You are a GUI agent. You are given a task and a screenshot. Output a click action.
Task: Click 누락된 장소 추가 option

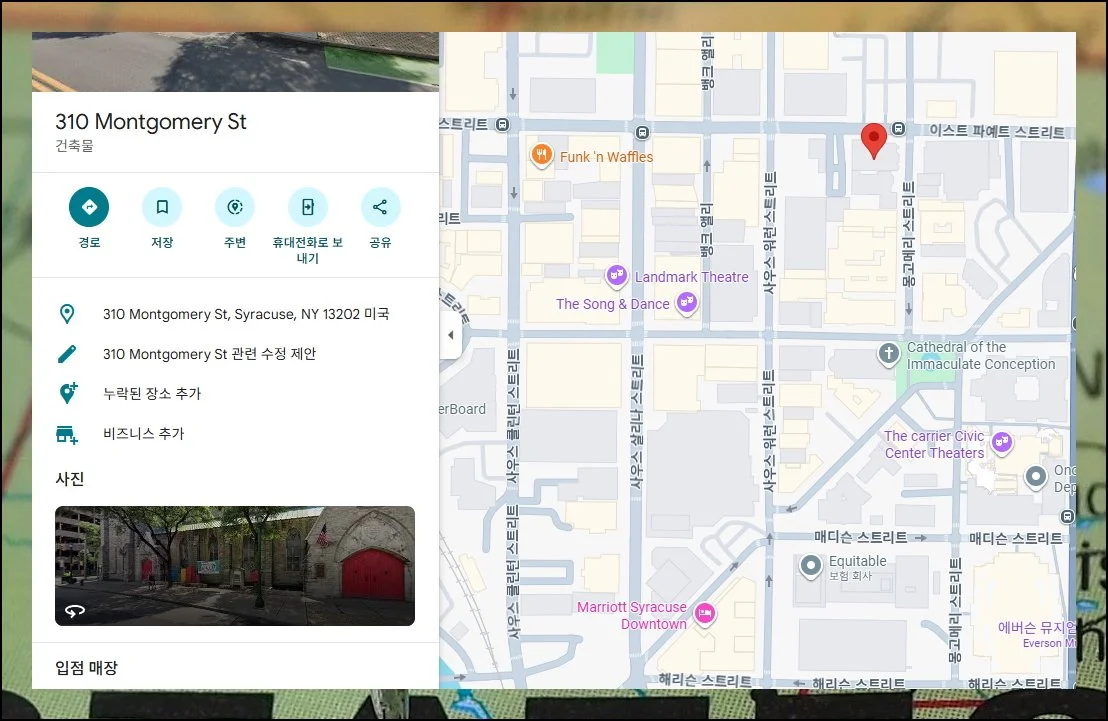pyautogui.click(x=152, y=394)
